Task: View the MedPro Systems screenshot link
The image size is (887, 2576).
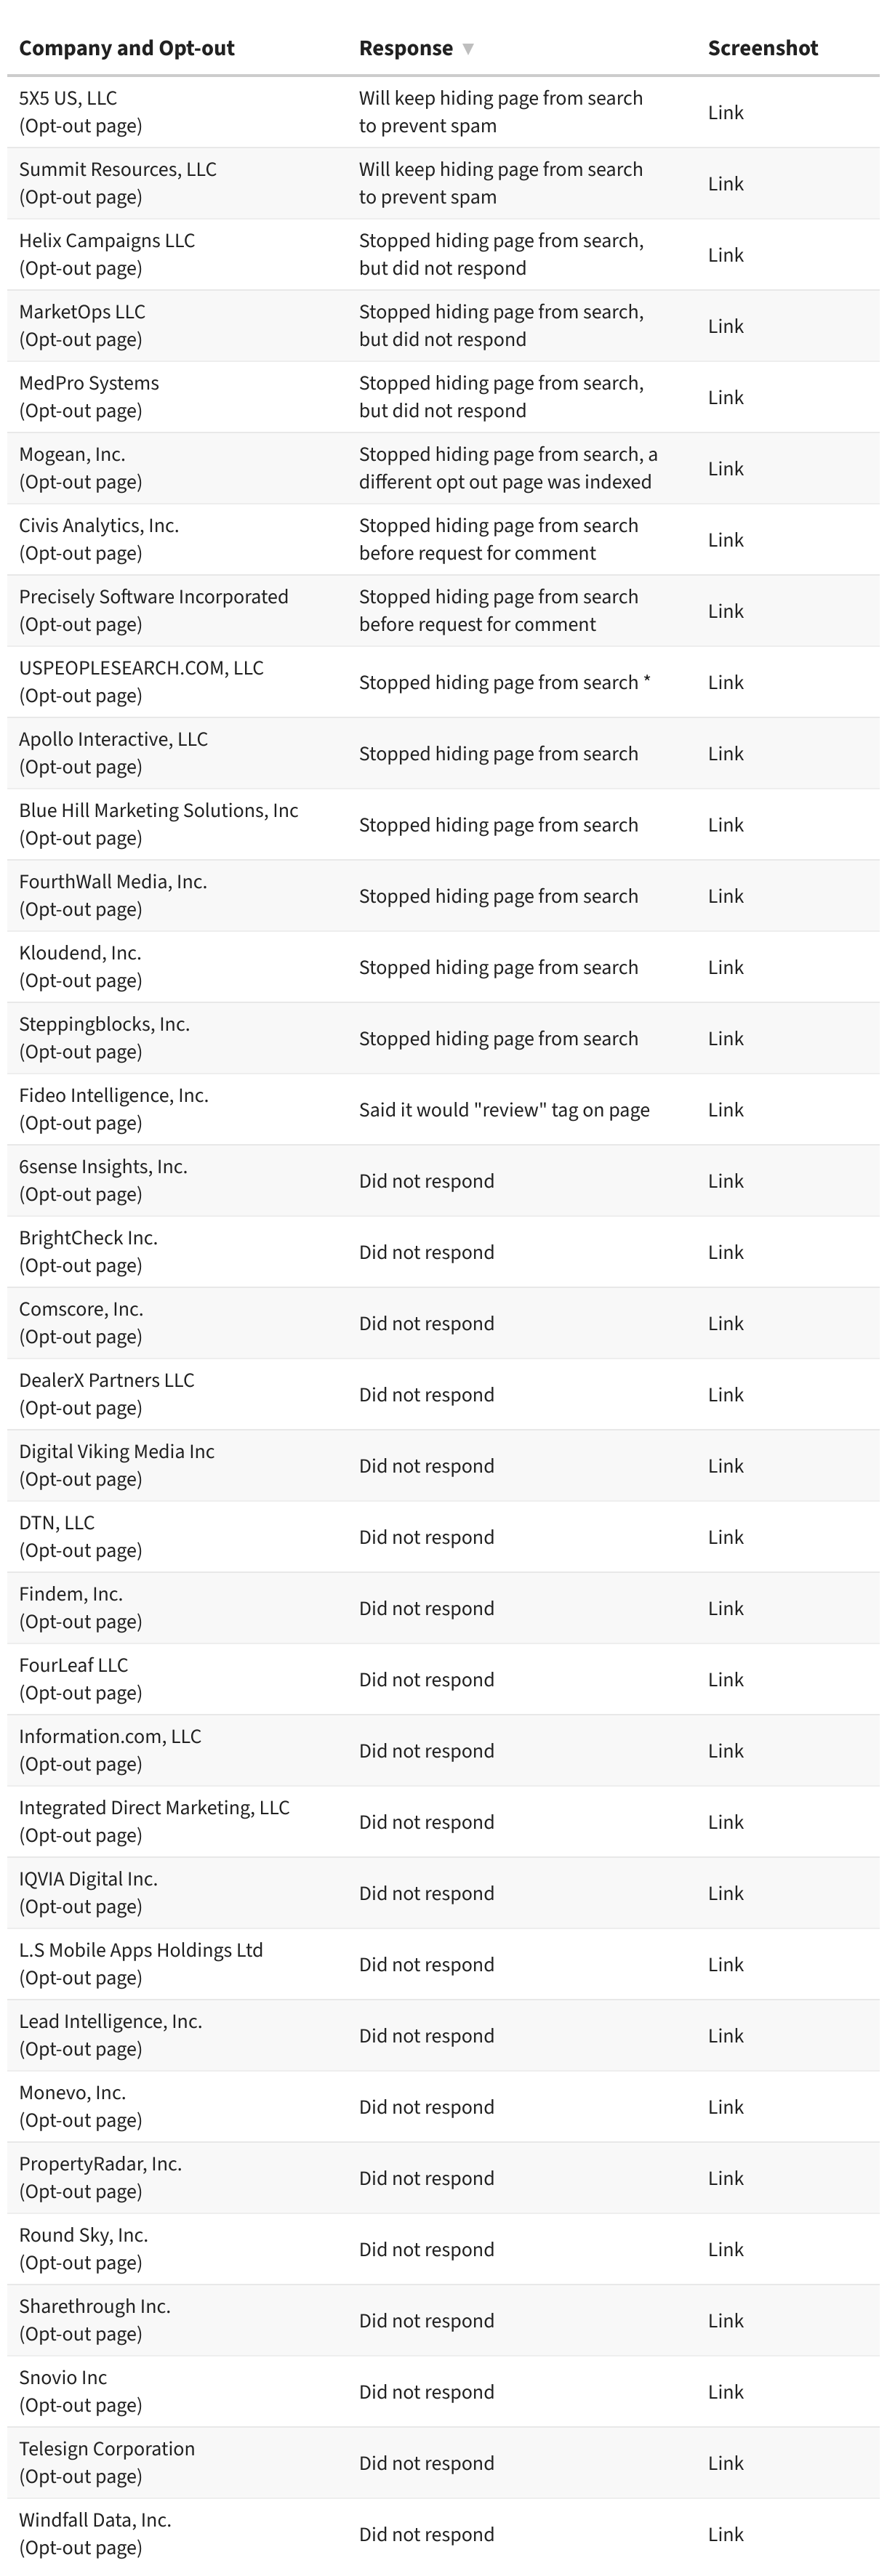Action: click(725, 398)
